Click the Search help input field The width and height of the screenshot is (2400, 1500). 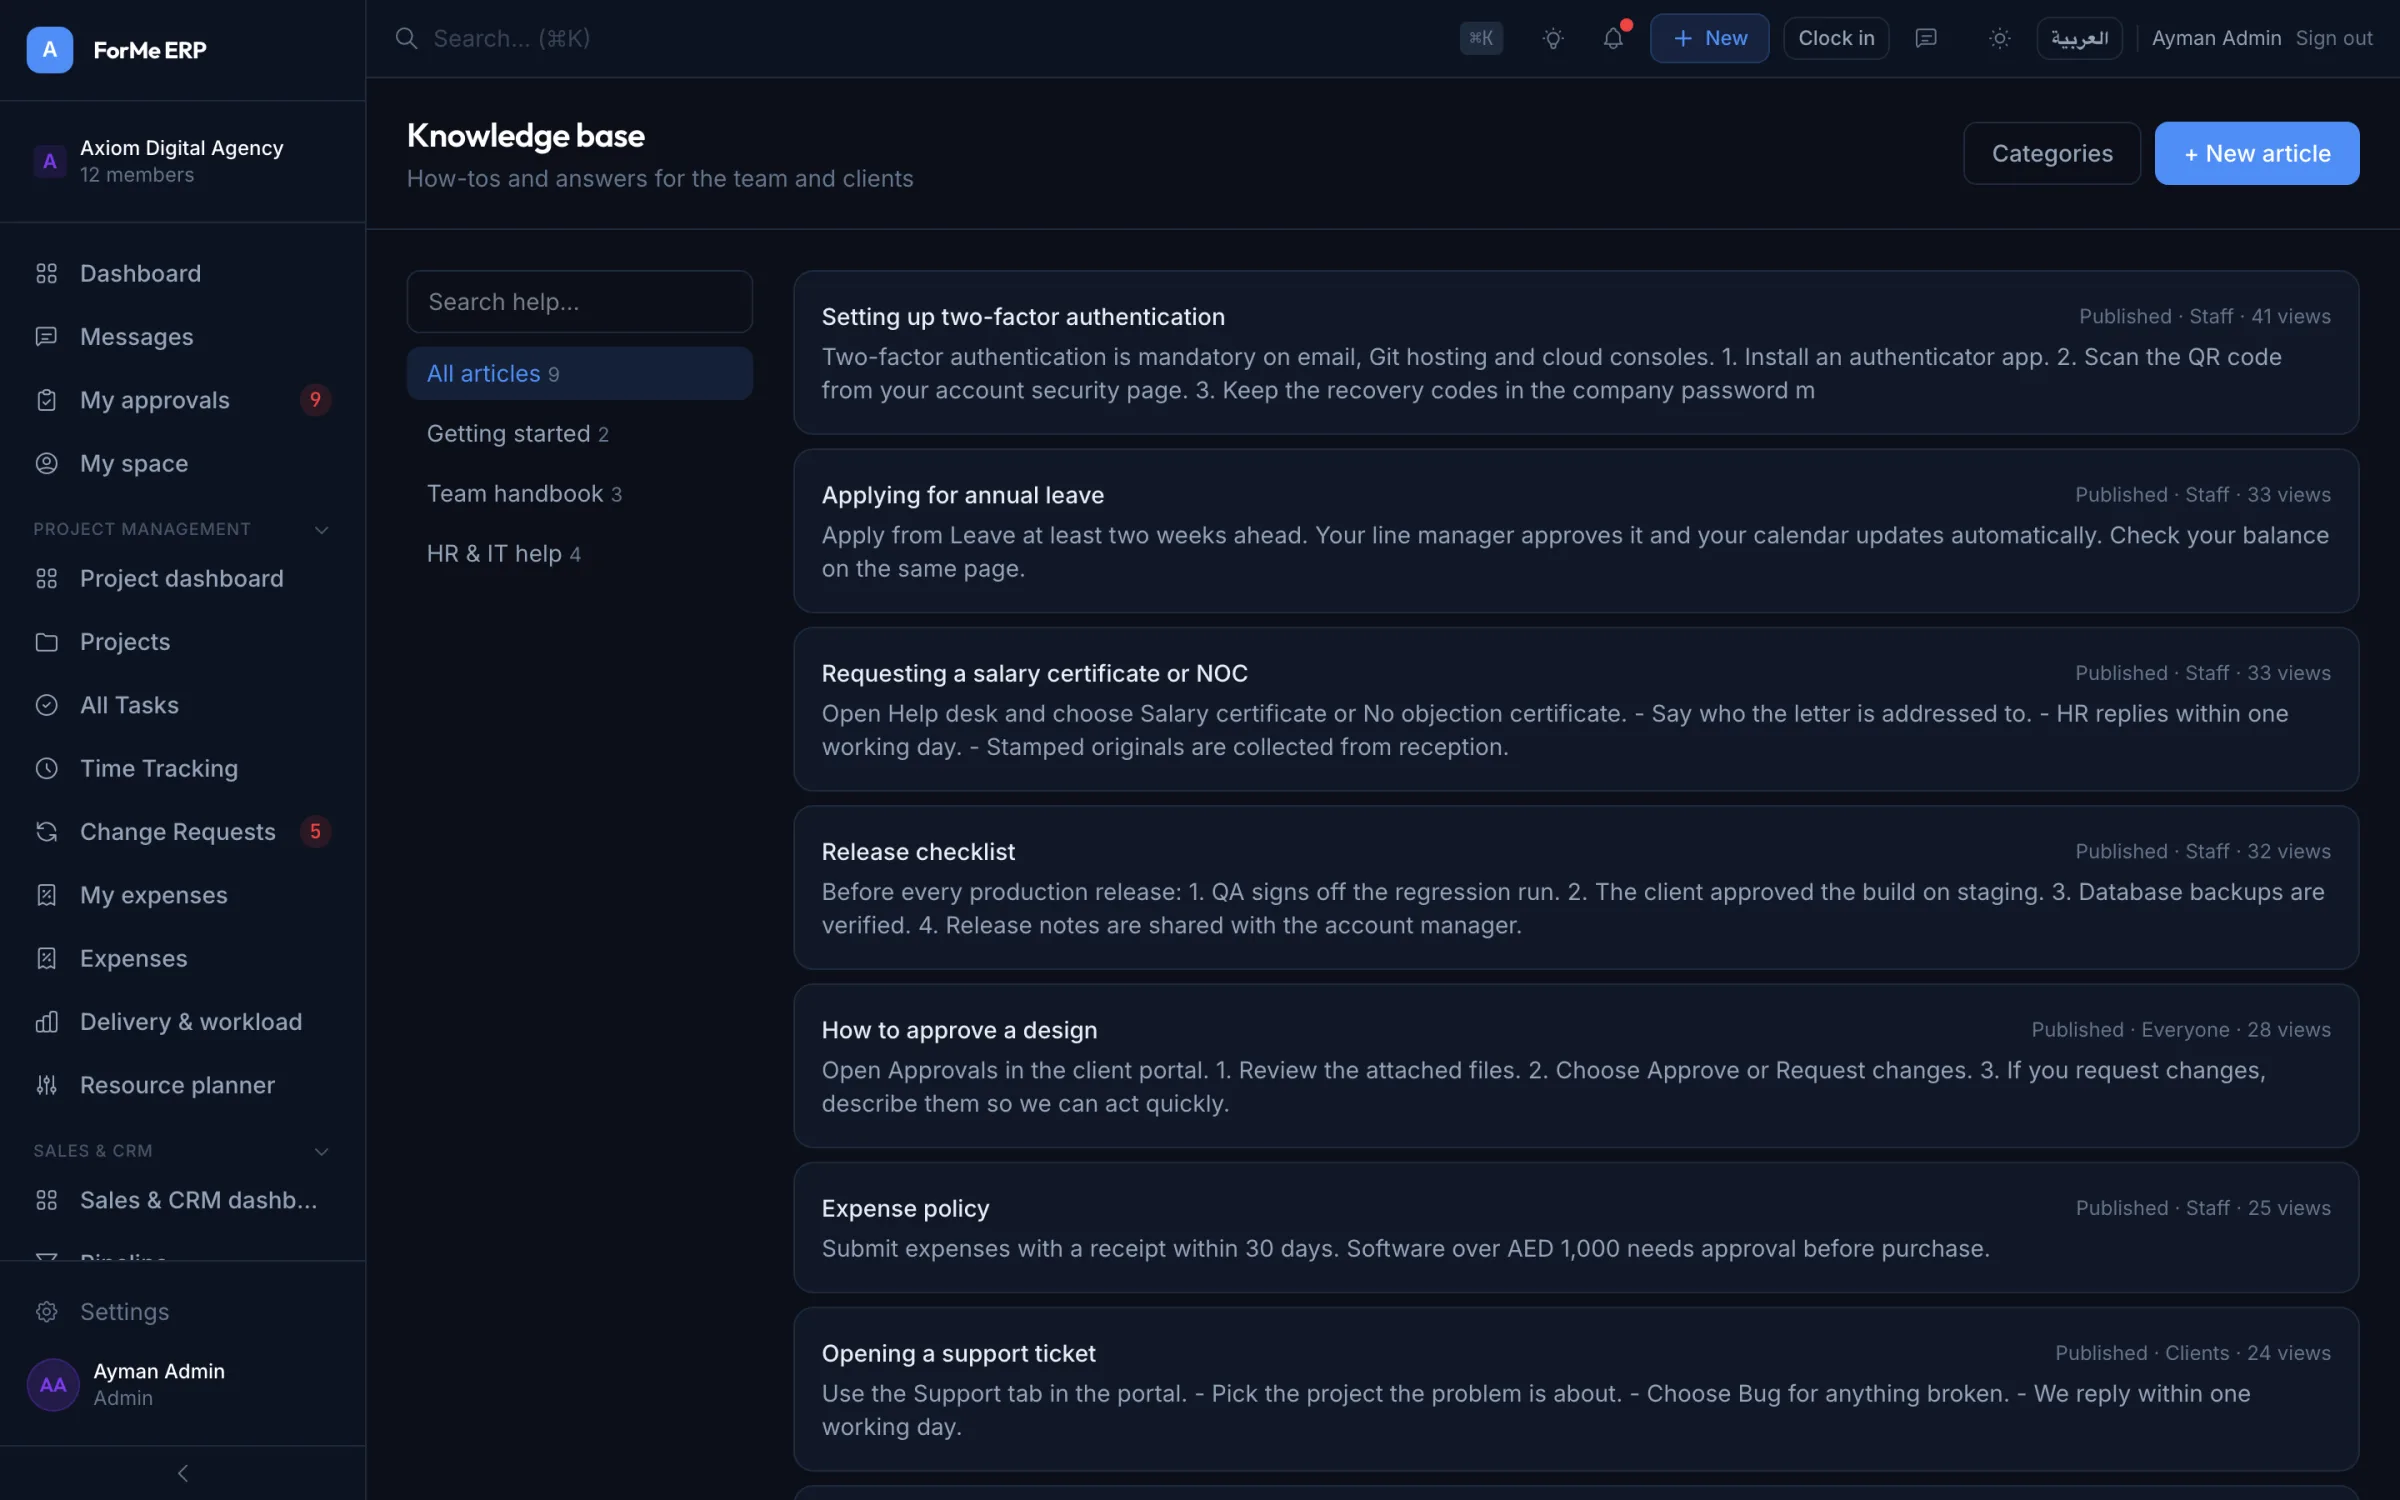pyautogui.click(x=579, y=301)
